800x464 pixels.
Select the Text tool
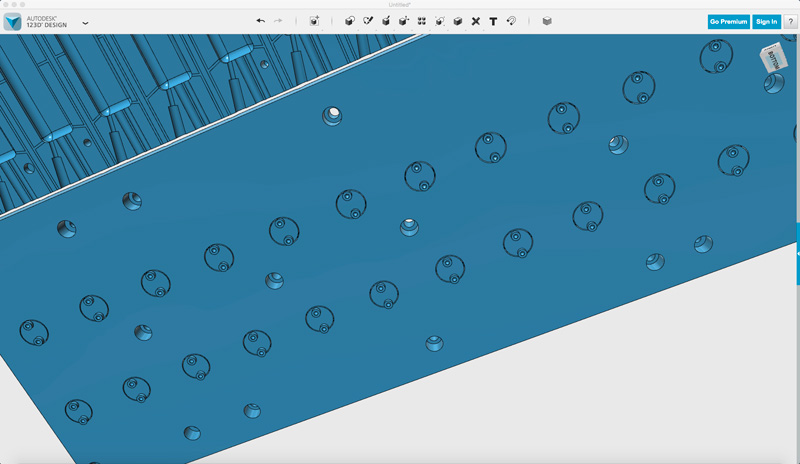pyautogui.click(x=493, y=21)
